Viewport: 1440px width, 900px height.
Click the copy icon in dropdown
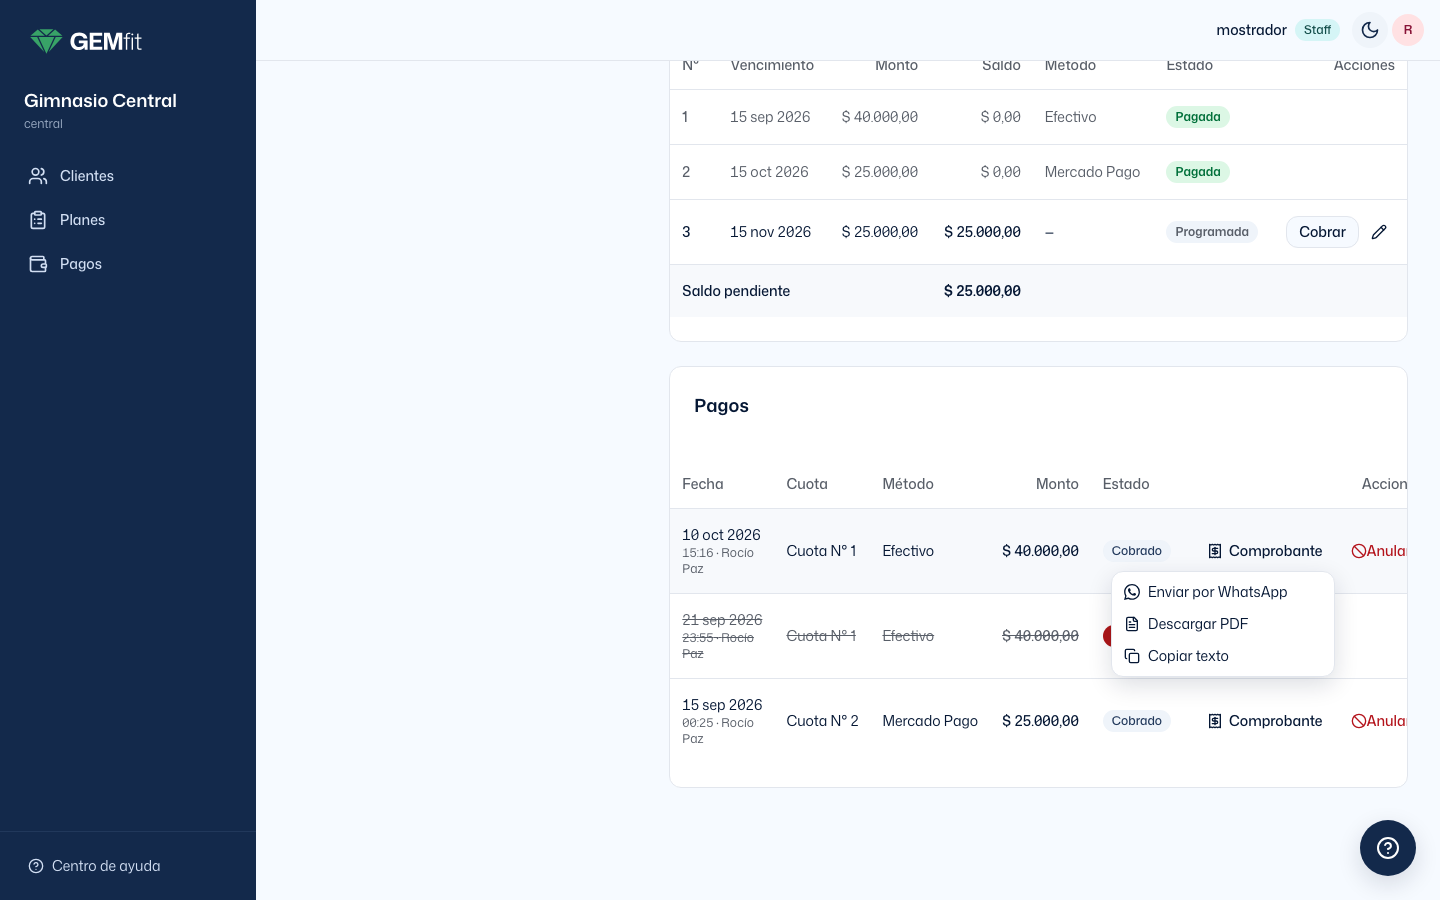pyautogui.click(x=1132, y=656)
